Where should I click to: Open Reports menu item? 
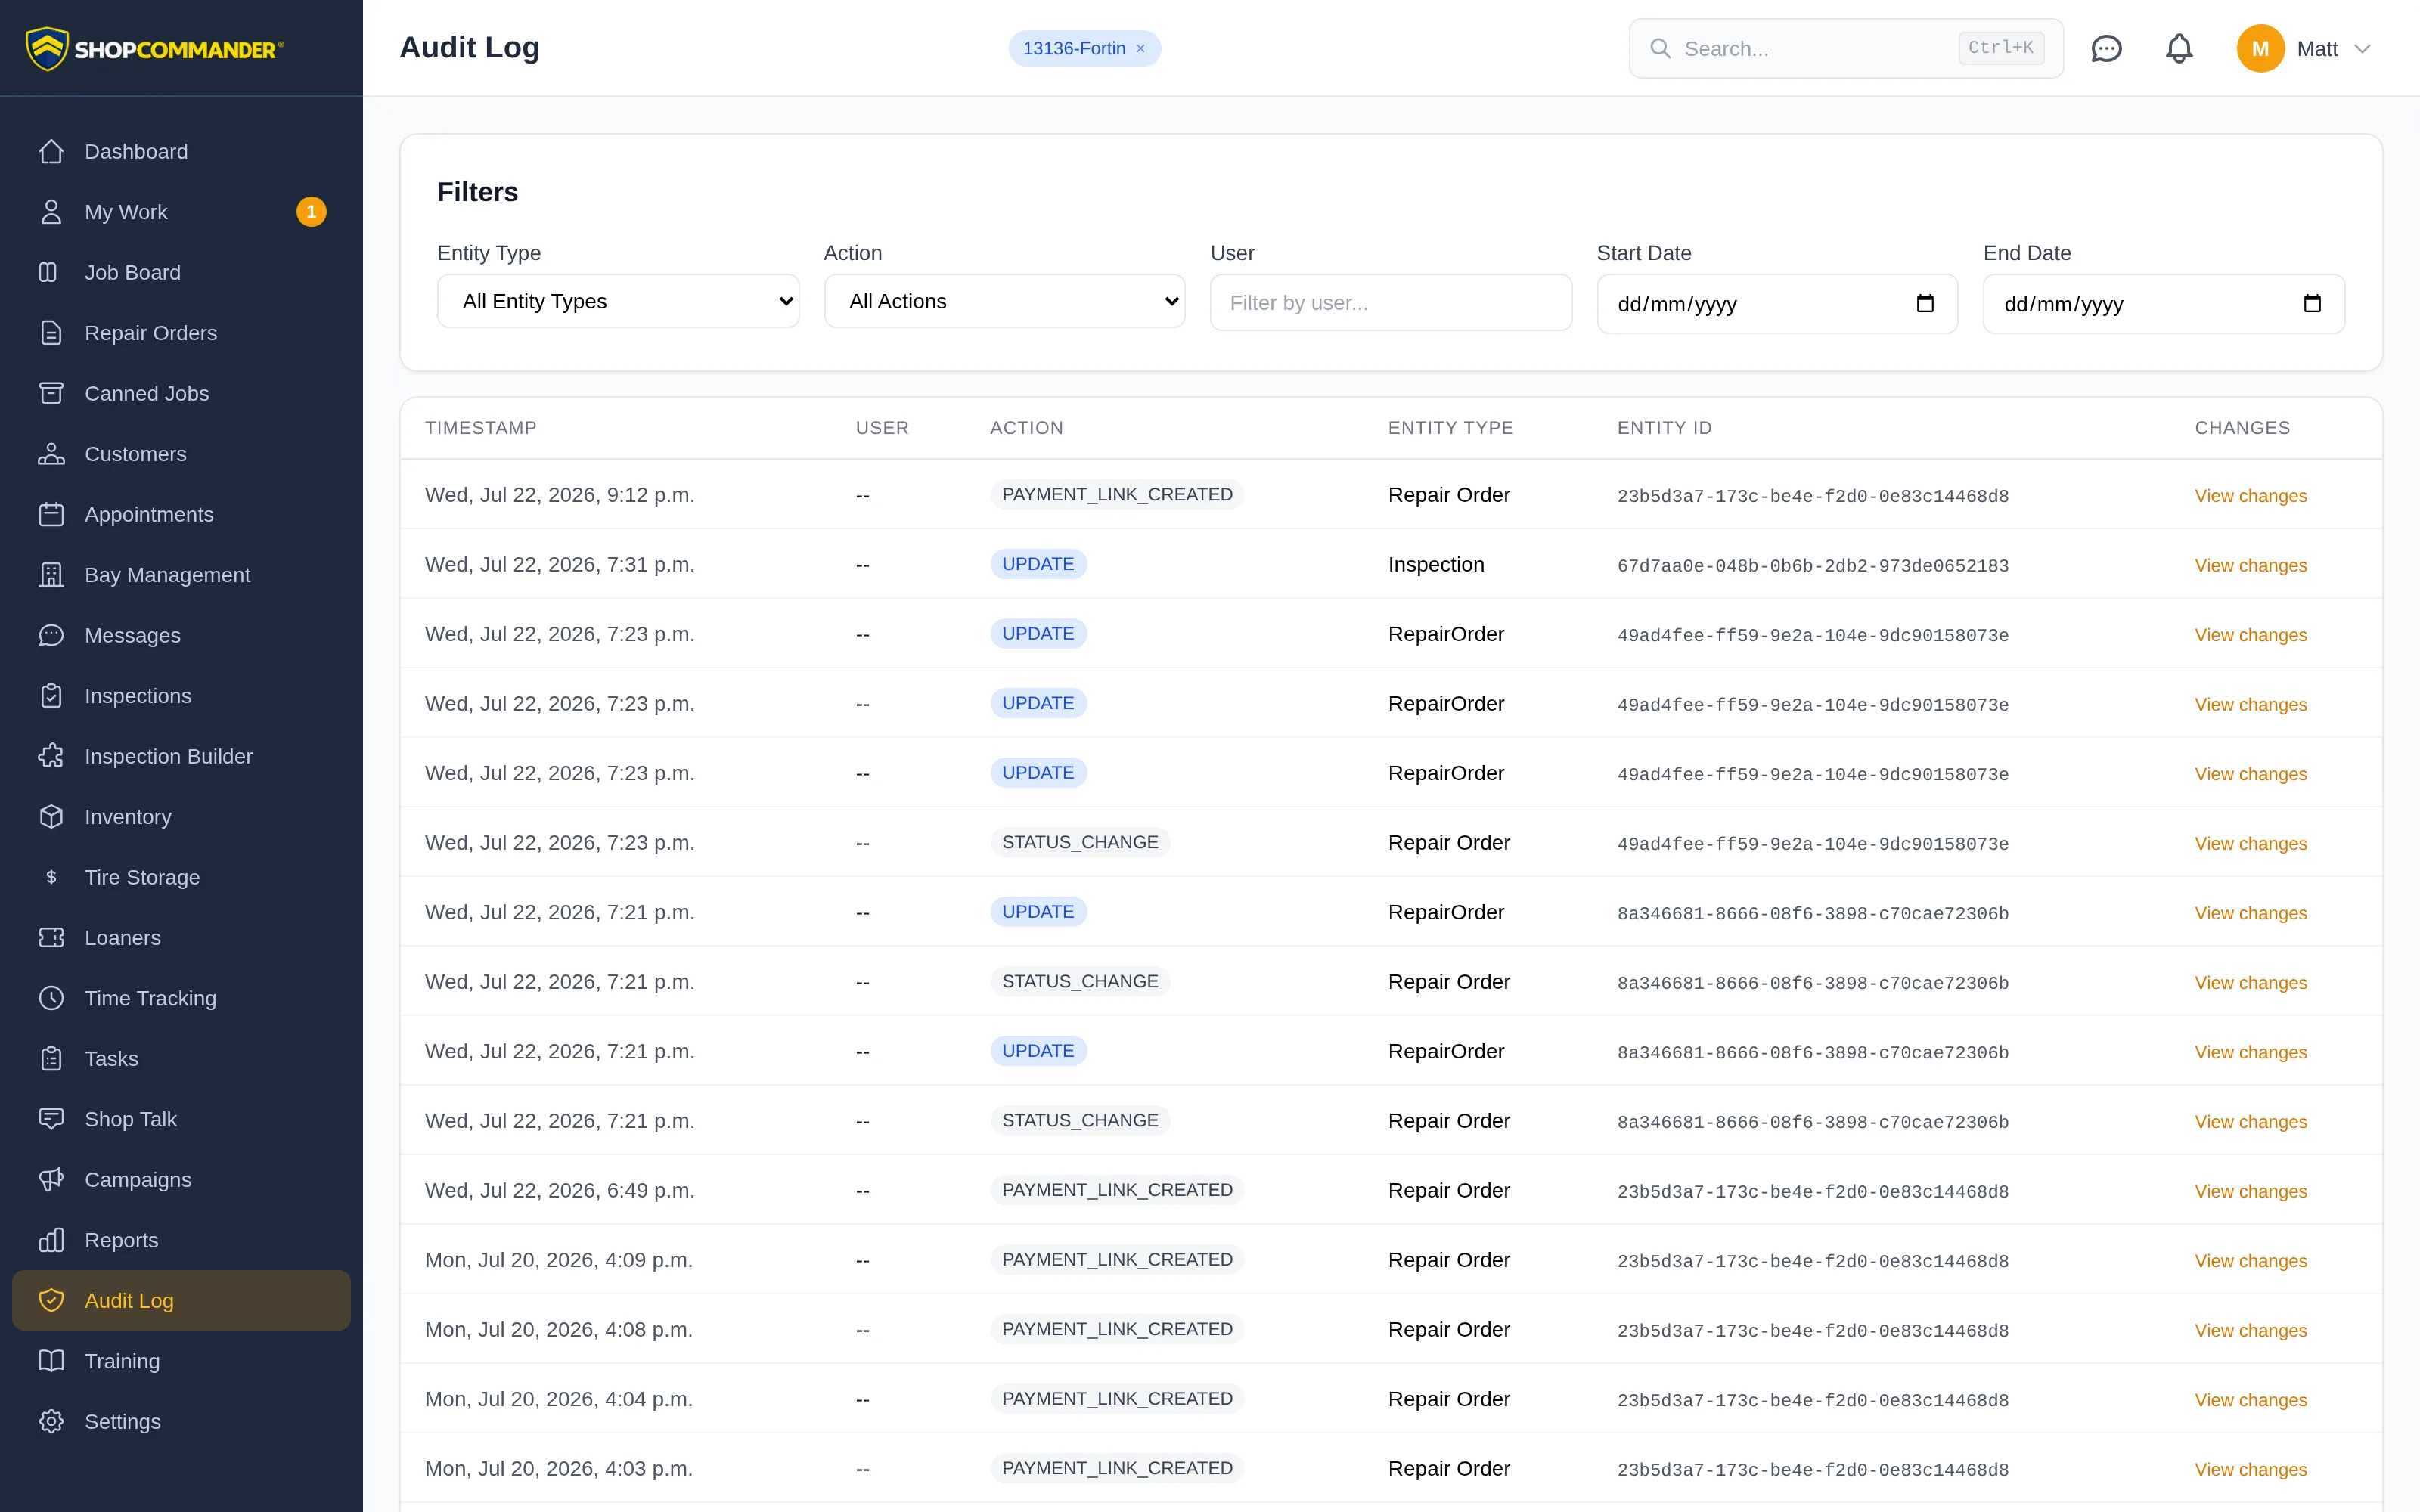tap(181, 1240)
